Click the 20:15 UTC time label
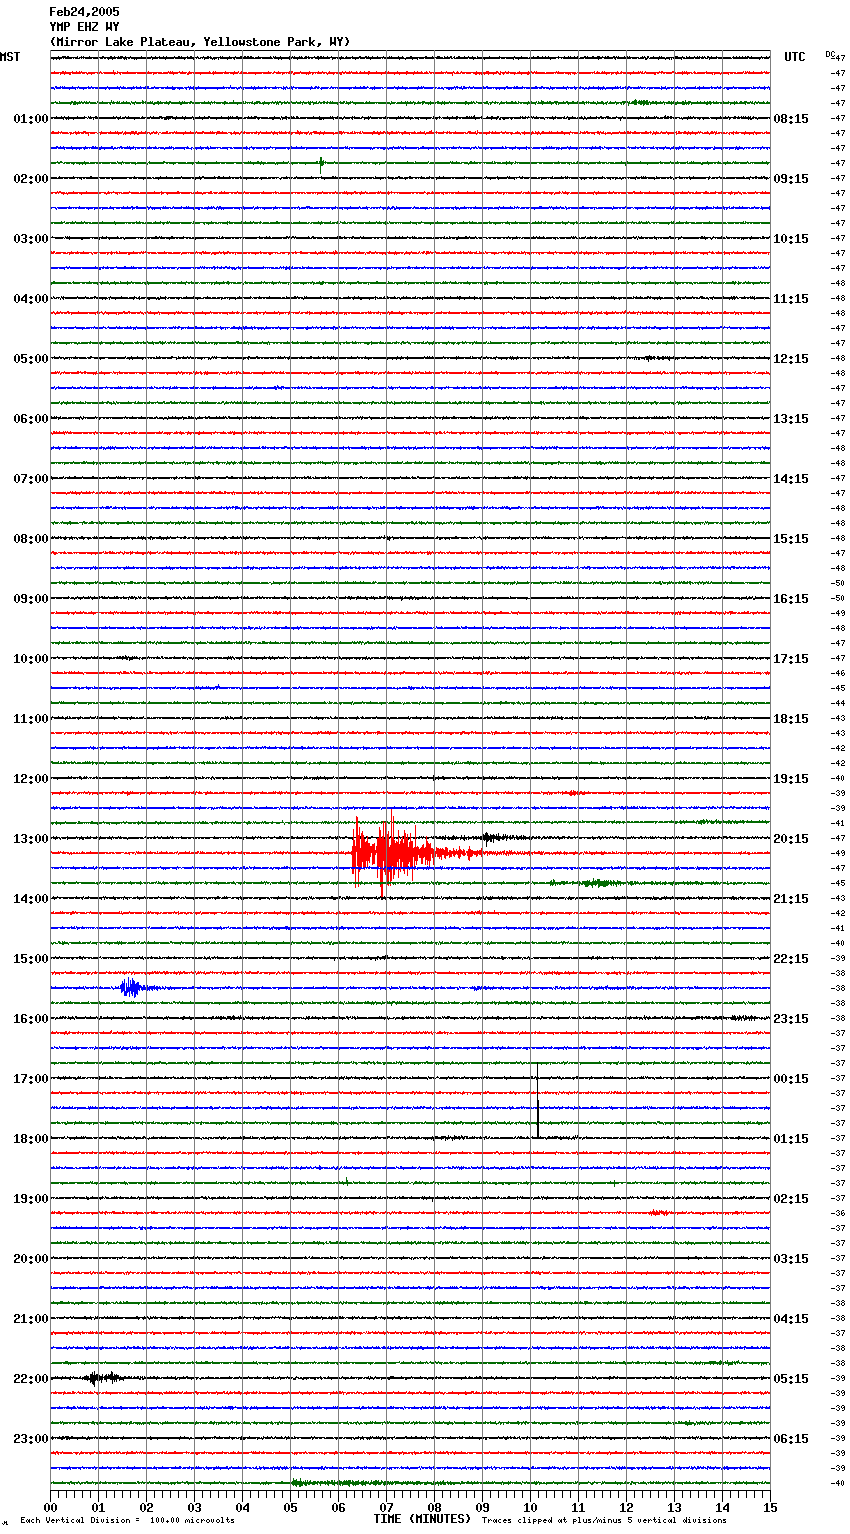 [x=791, y=839]
